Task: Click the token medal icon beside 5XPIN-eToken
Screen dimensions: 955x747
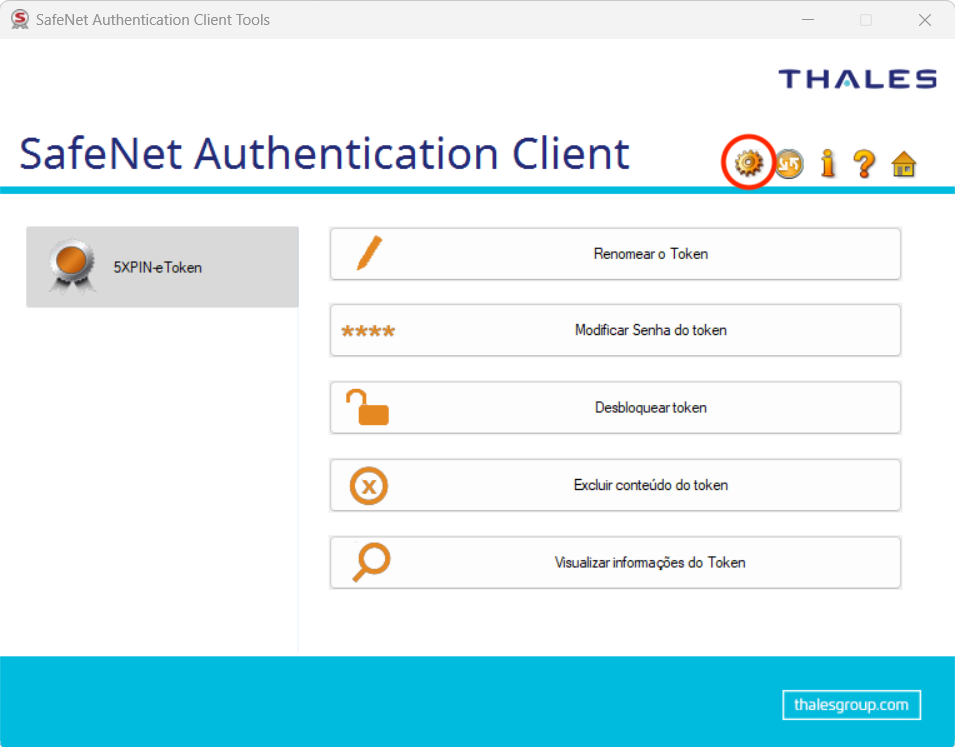Action: coord(72,266)
